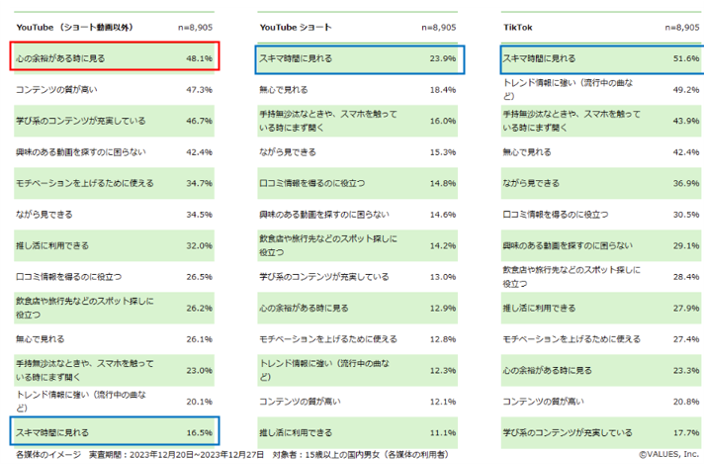Click the "YouTube（ショート動画以外）" table header

point(75,27)
